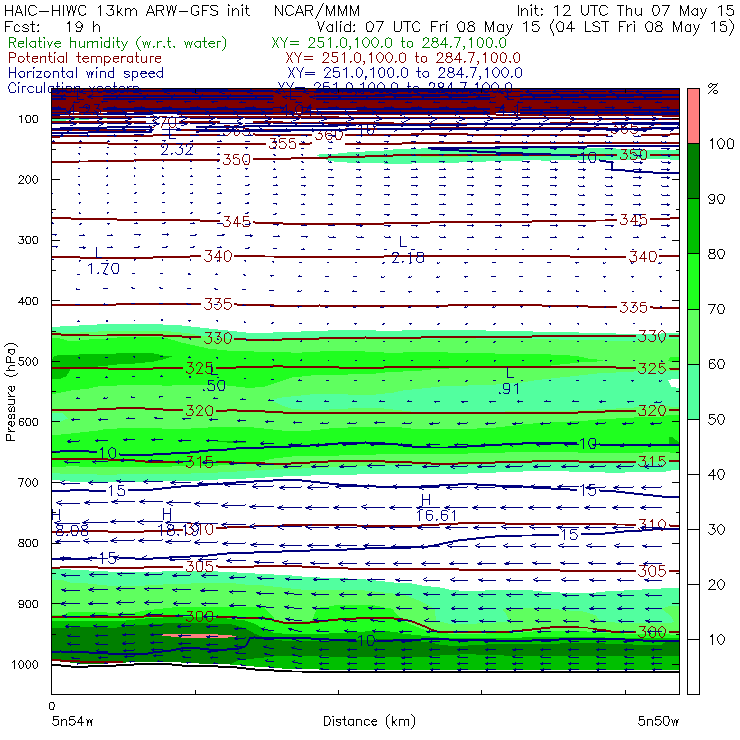The image size is (740, 740).
Task: Click the pink colorbar segment above 100
Action: click(x=693, y=116)
